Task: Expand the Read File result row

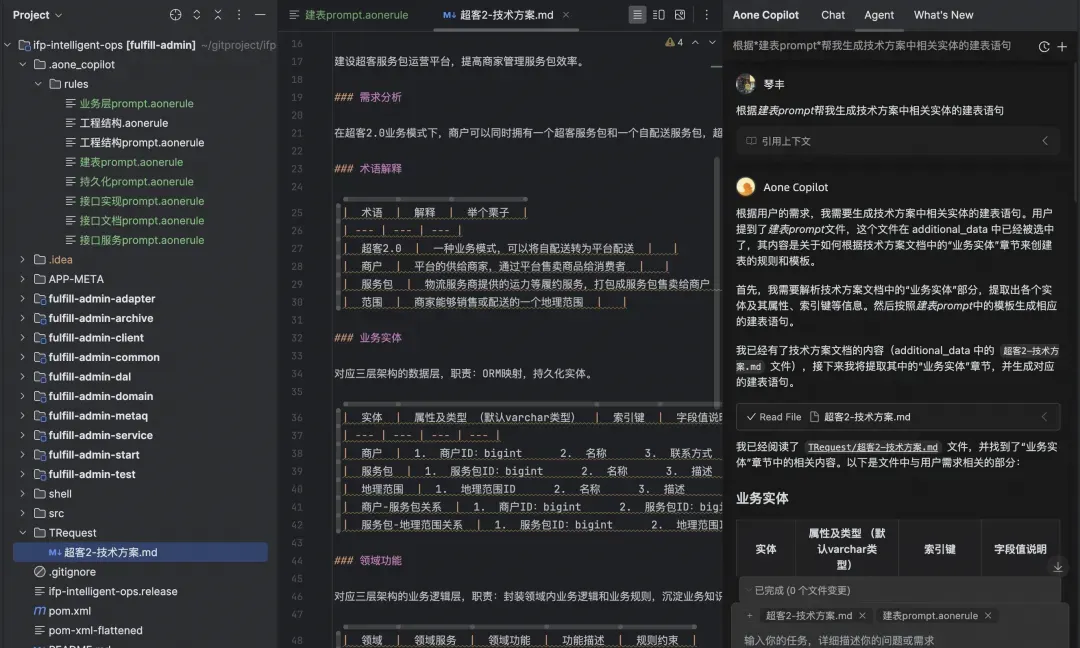Action: coord(1044,417)
